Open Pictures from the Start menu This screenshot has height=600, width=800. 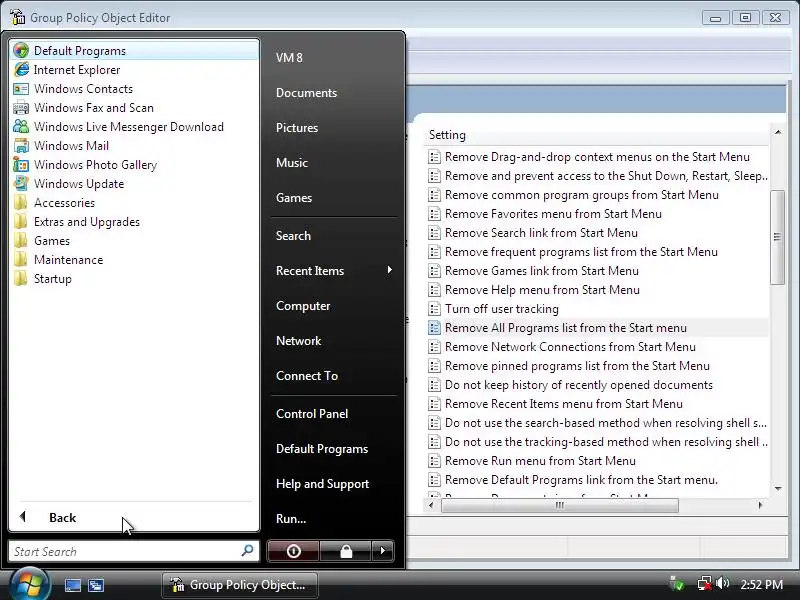pos(297,128)
